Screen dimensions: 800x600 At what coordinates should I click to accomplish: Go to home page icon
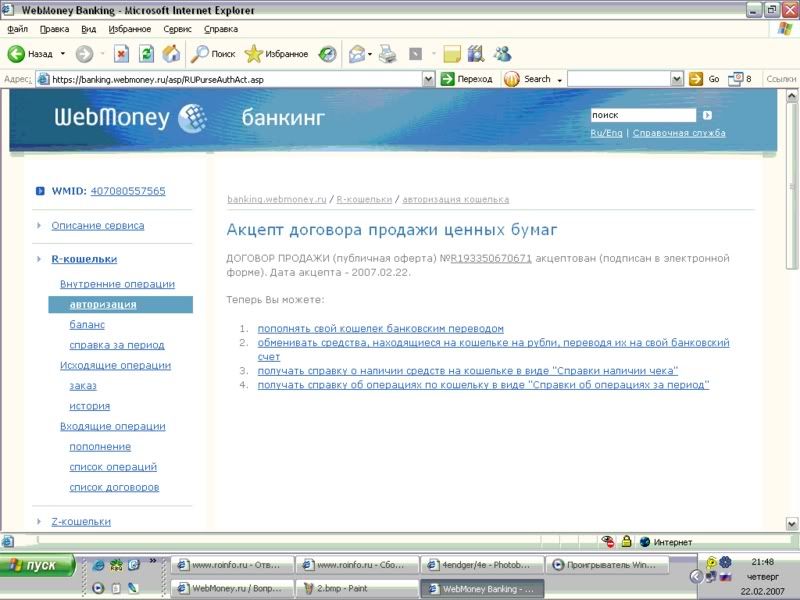click(171, 54)
